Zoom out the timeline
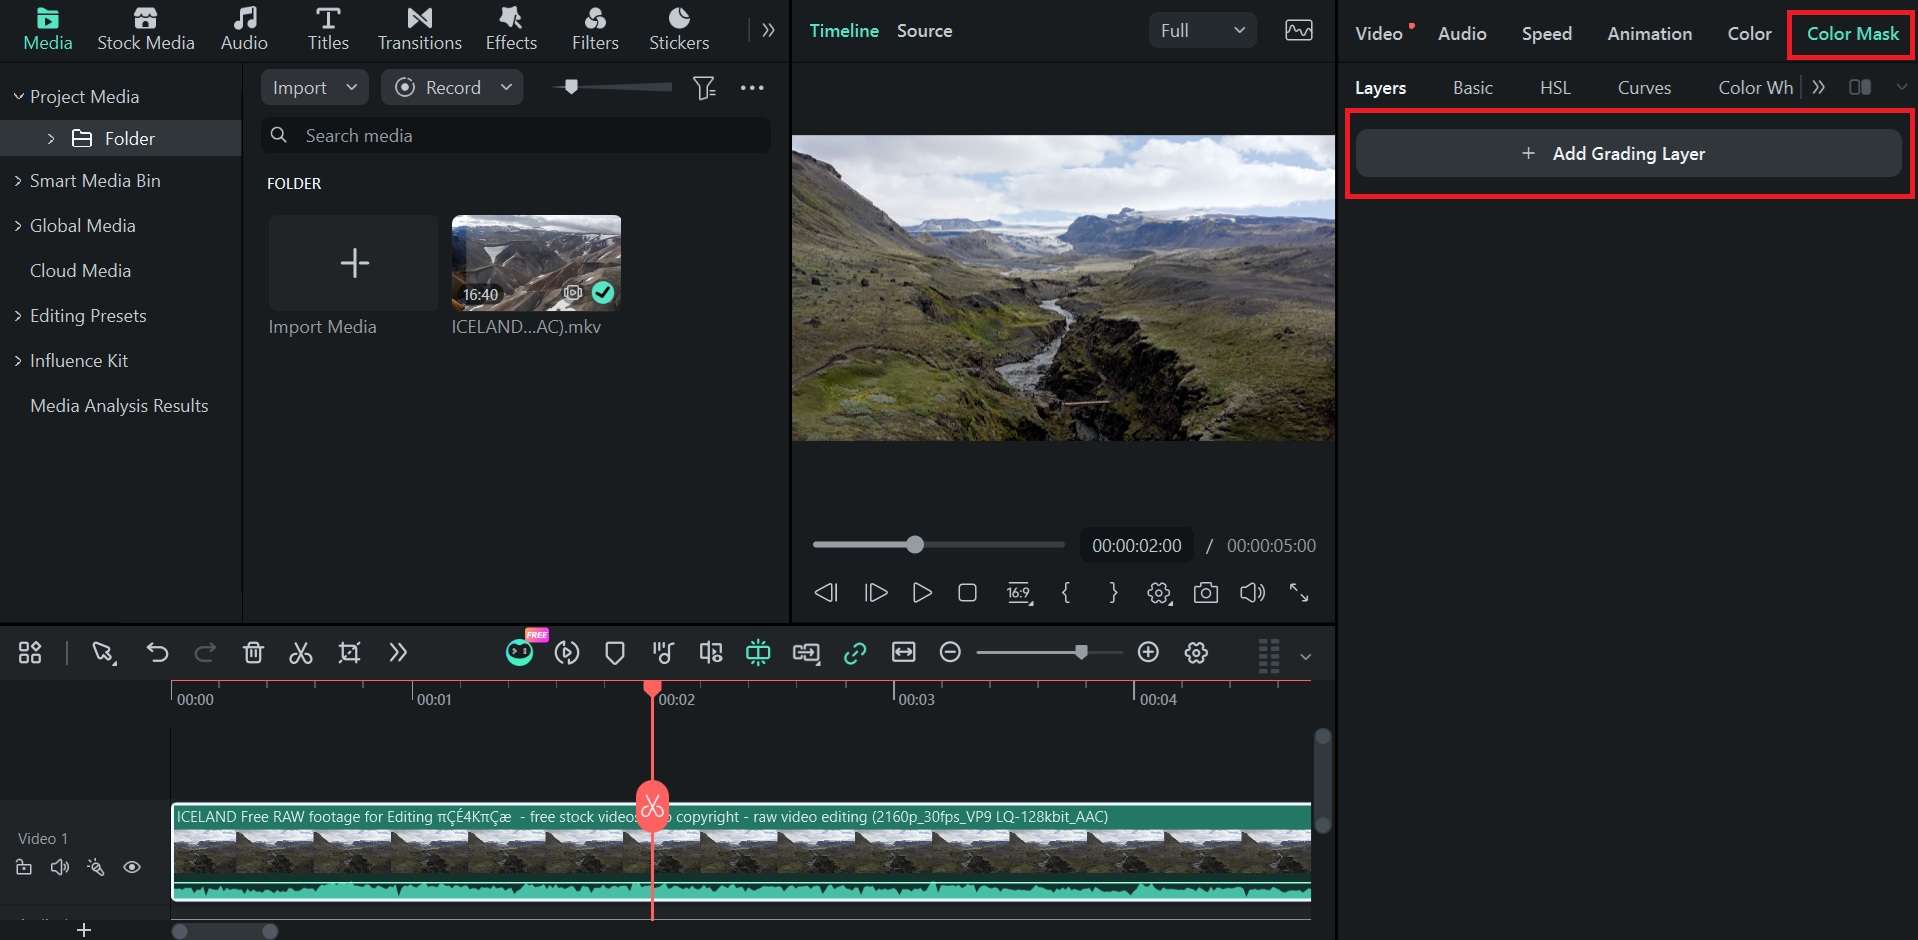The height and width of the screenshot is (940, 1918). click(951, 653)
